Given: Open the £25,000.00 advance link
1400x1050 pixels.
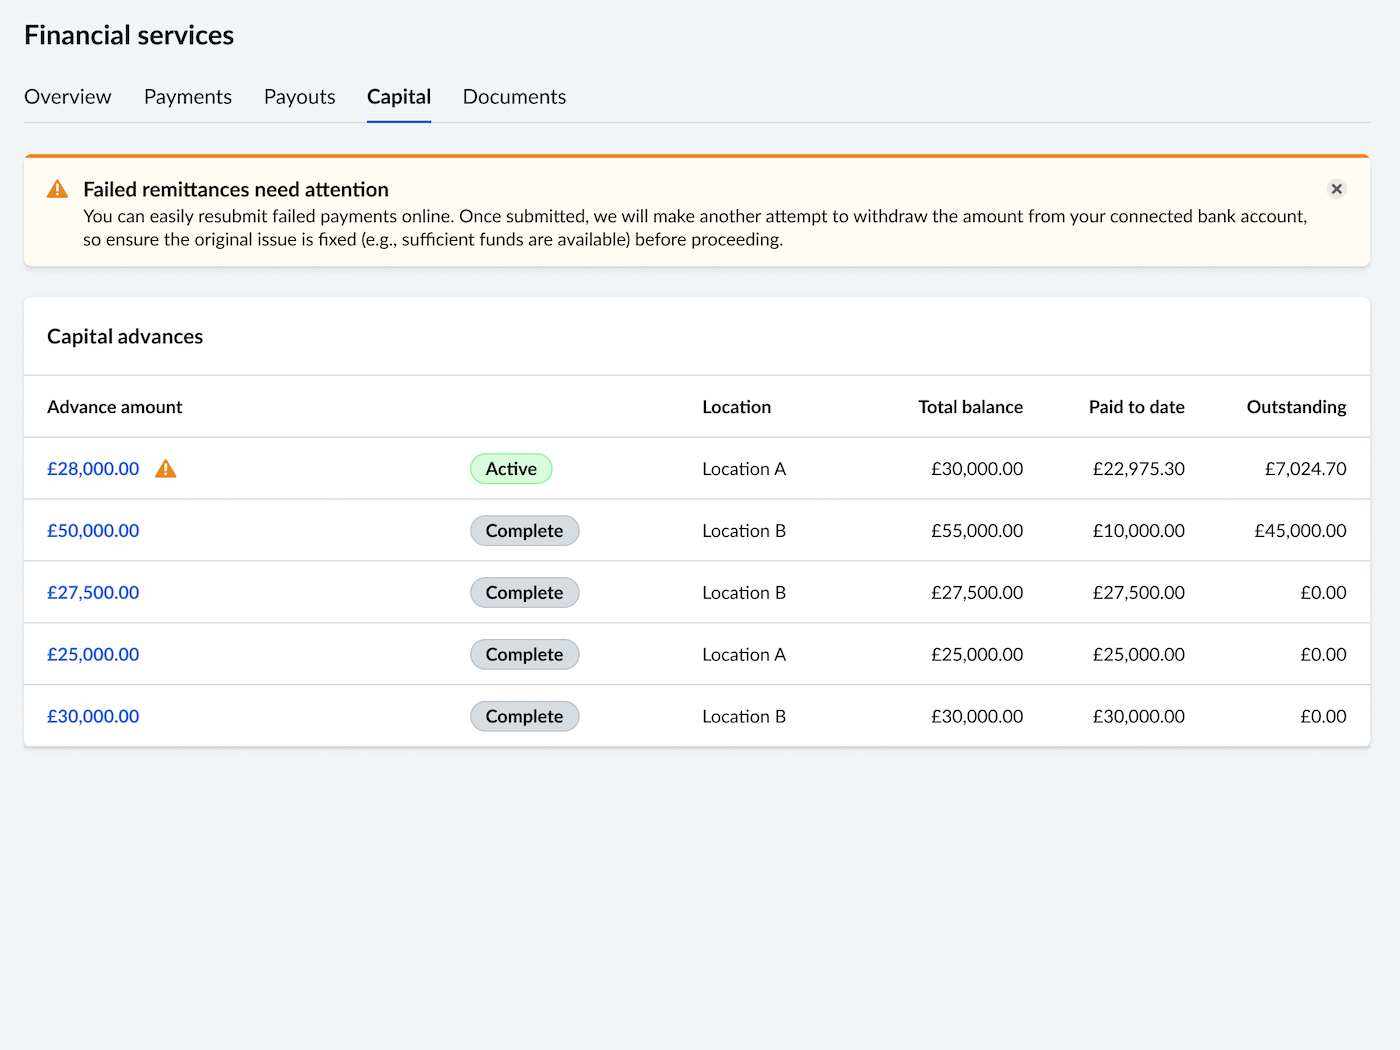Looking at the screenshot, I should point(93,655).
